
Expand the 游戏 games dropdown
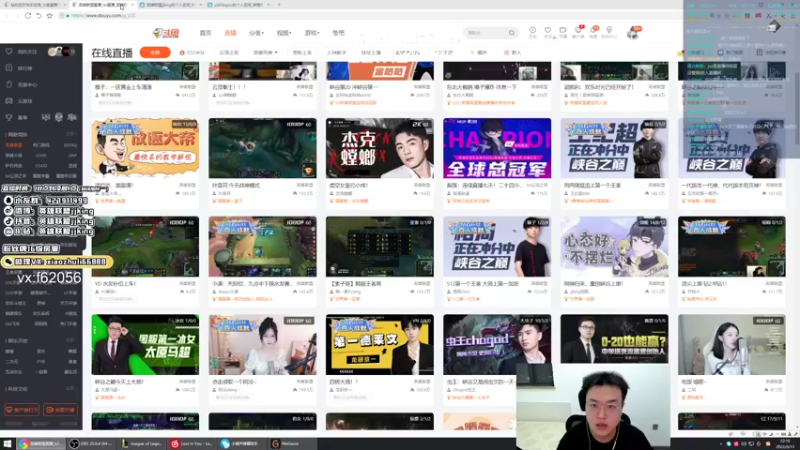pos(311,33)
